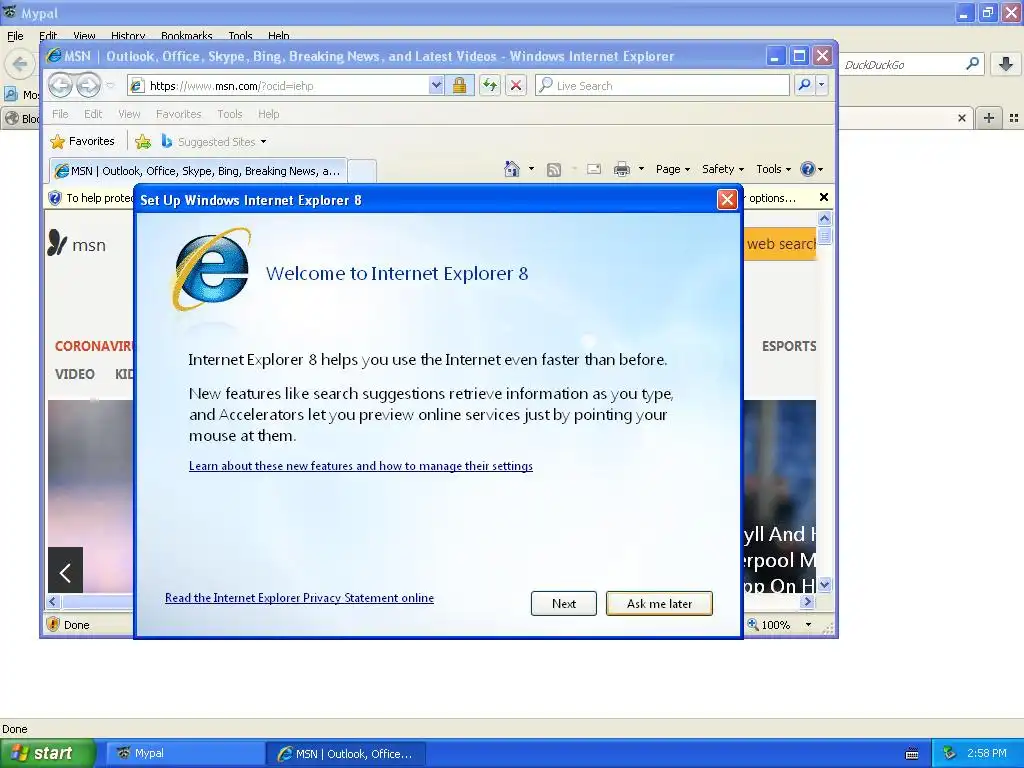Close the current Mypal tab
1024x768 pixels.
pyautogui.click(x=961, y=118)
